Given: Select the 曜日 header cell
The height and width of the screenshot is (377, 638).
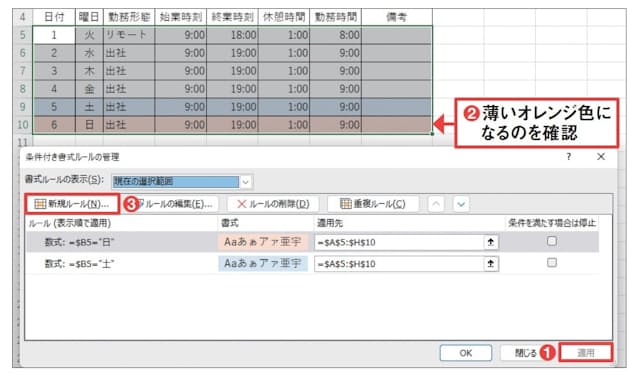Looking at the screenshot, I should coord(89,17).
